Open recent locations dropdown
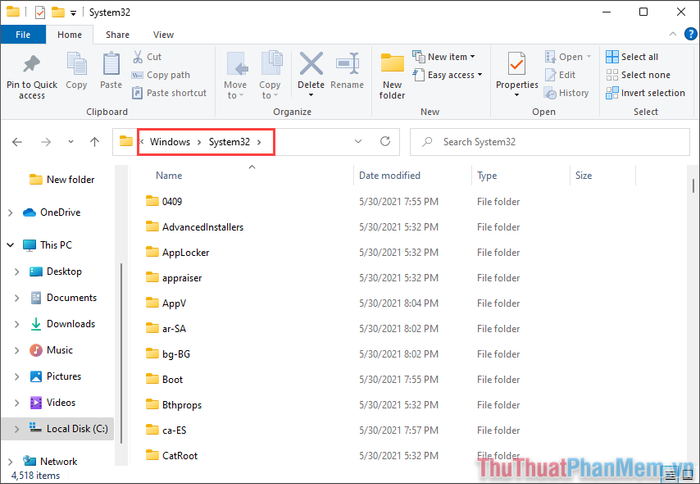700x484 pixels. [x=71, y=142]
